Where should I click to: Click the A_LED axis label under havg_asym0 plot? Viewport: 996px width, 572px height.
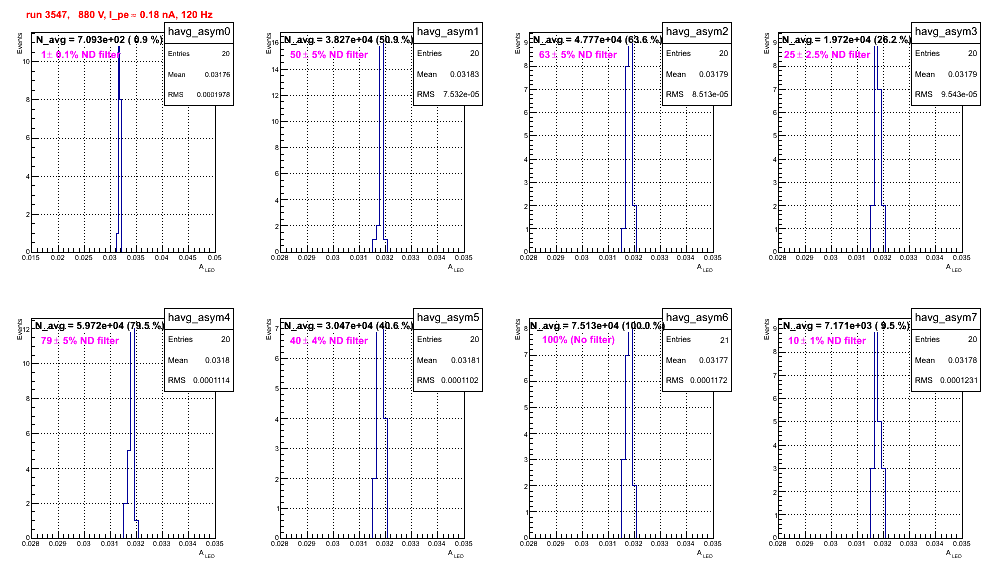[x=207, y=268]
